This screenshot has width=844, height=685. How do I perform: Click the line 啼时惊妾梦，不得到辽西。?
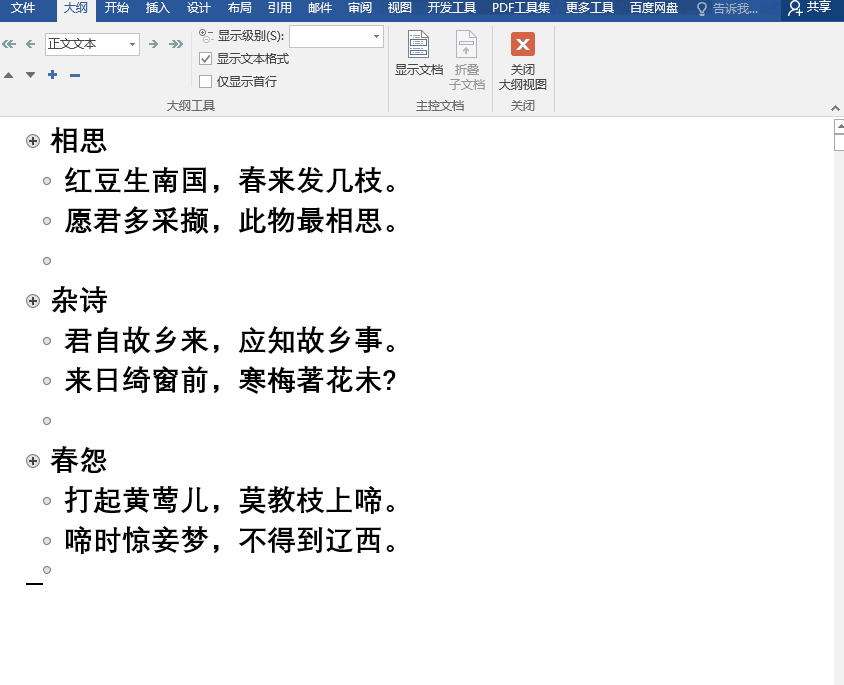click(x=231, y=540)
